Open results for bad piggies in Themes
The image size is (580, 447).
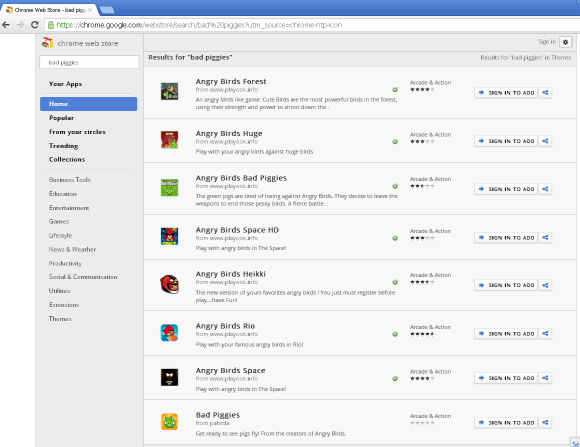pos(526,58)
